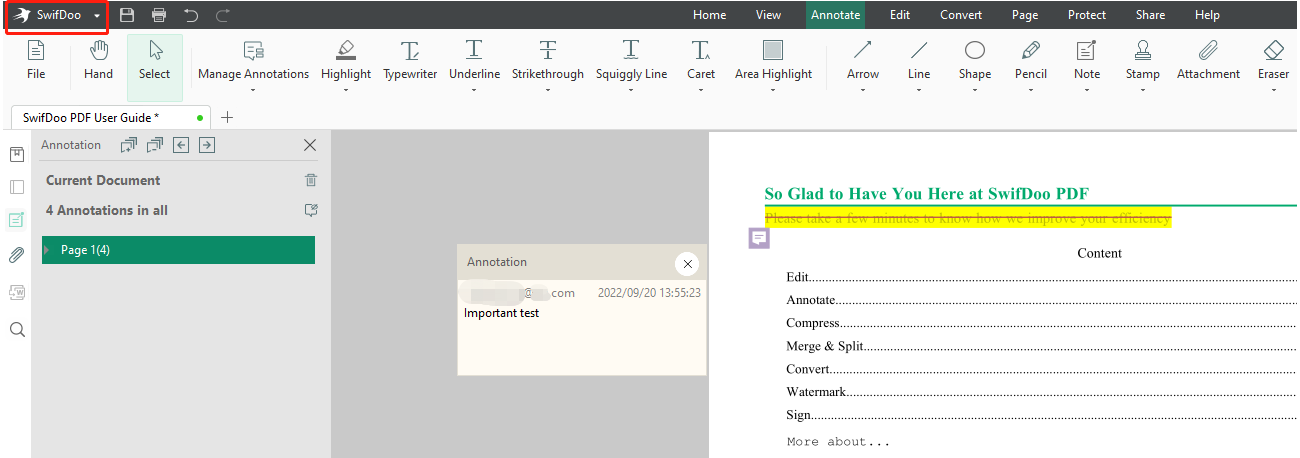Open the Bookmark sidebar panel
Image resolution: width=1300 pixels, height=458 pixels.
point(17,154)
